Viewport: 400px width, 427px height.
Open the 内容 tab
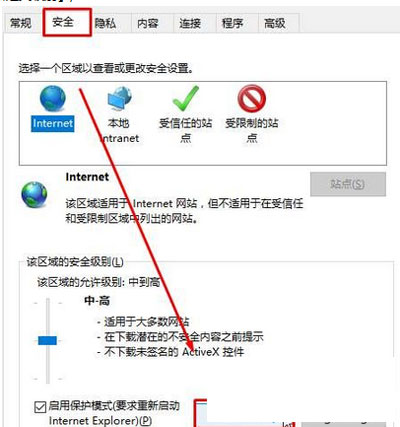tap(148, 23)
